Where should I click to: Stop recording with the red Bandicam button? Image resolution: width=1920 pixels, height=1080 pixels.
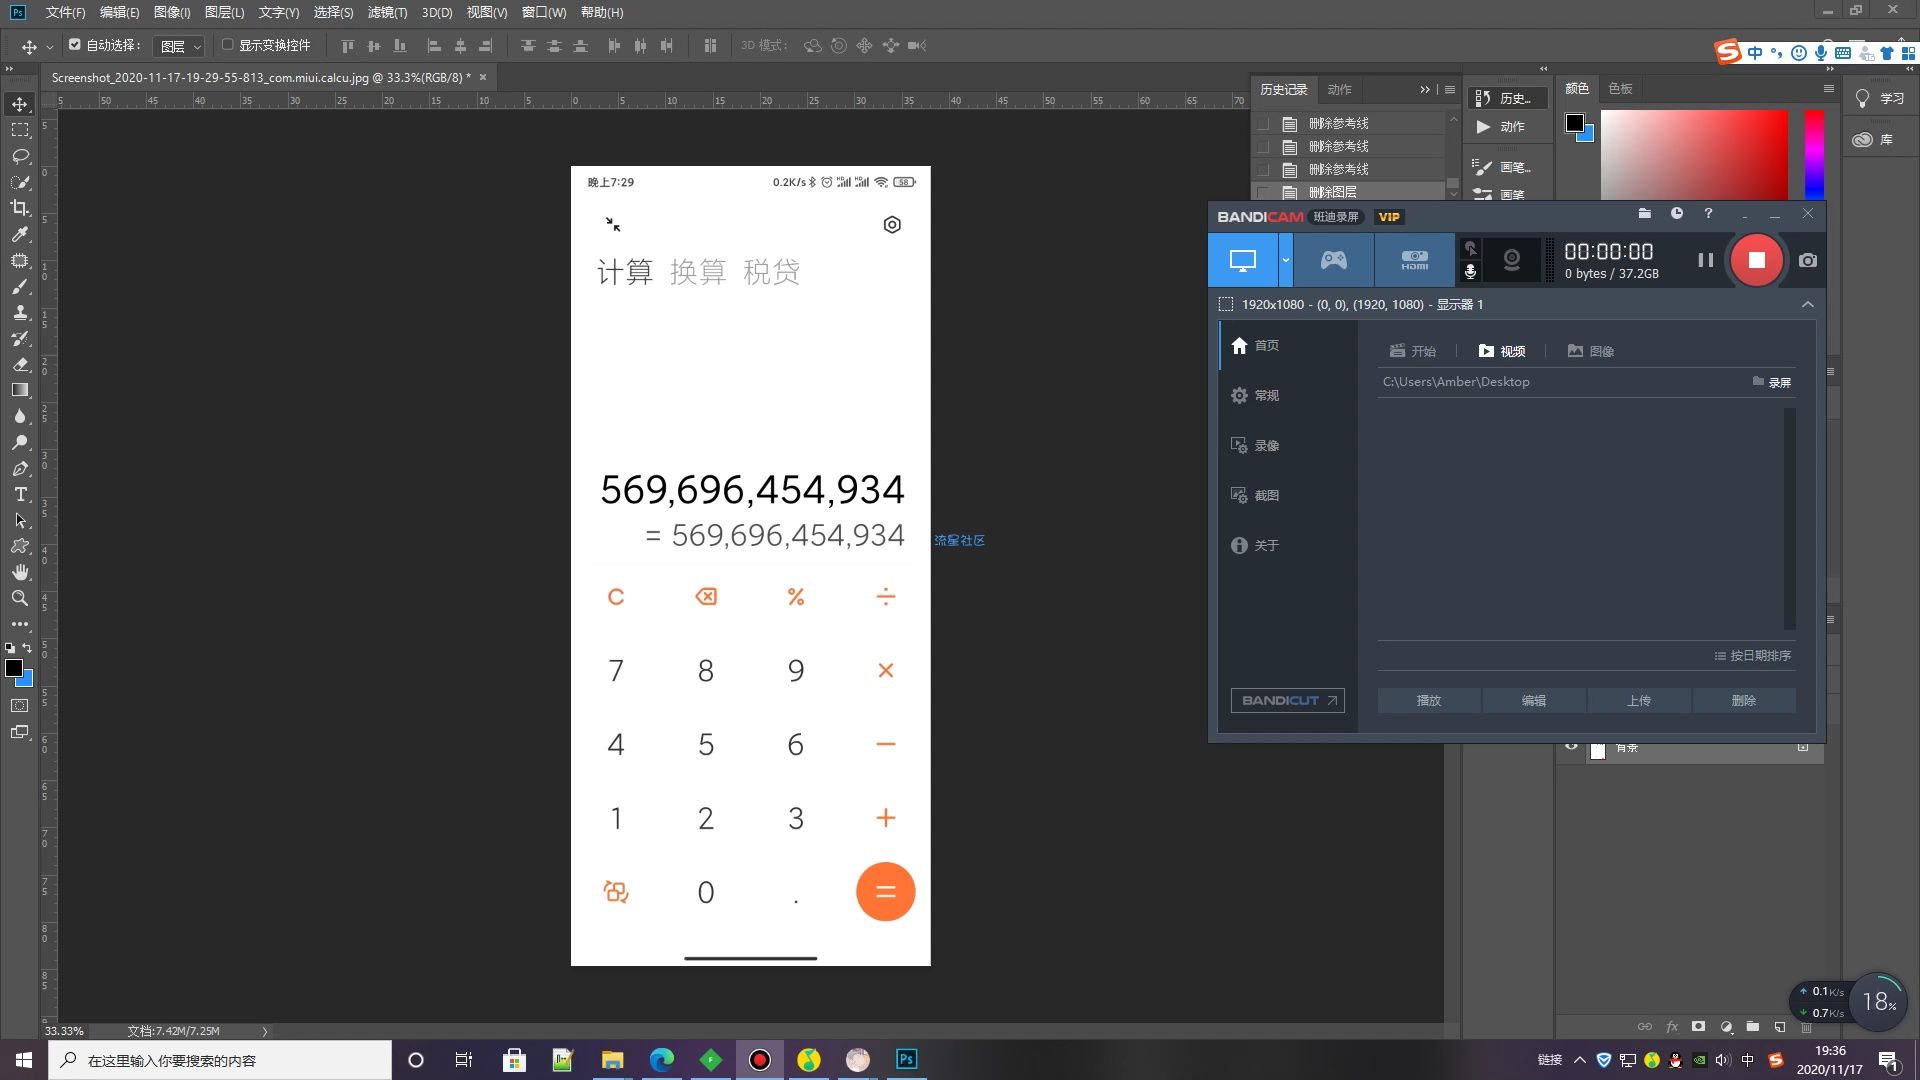tap(1756, 260)
